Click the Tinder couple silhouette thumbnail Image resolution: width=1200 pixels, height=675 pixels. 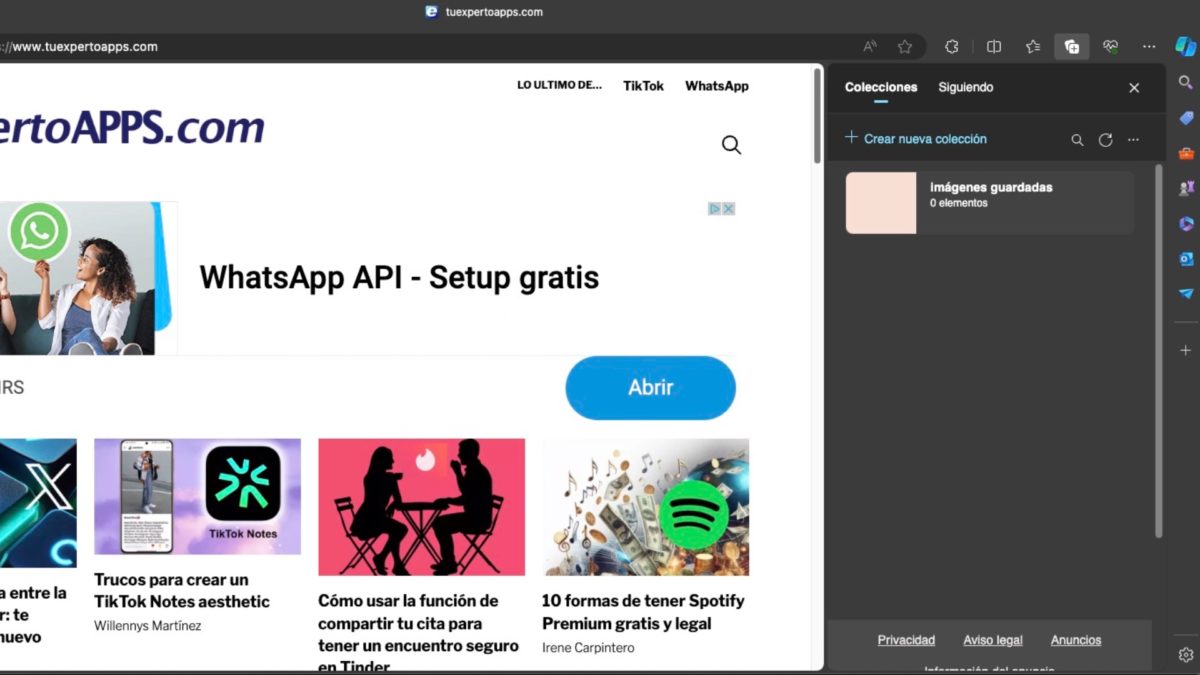(x=421, y=507)
